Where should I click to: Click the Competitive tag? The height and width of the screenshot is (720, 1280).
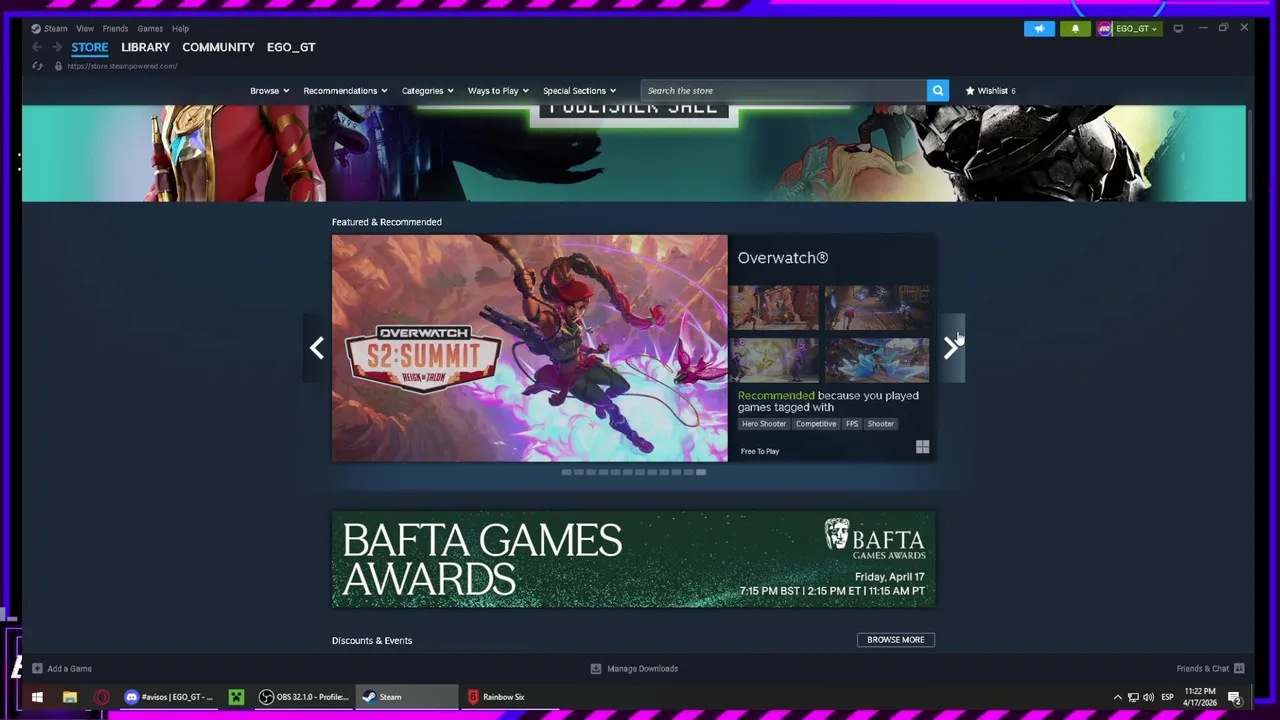click(x=816, y=424)
